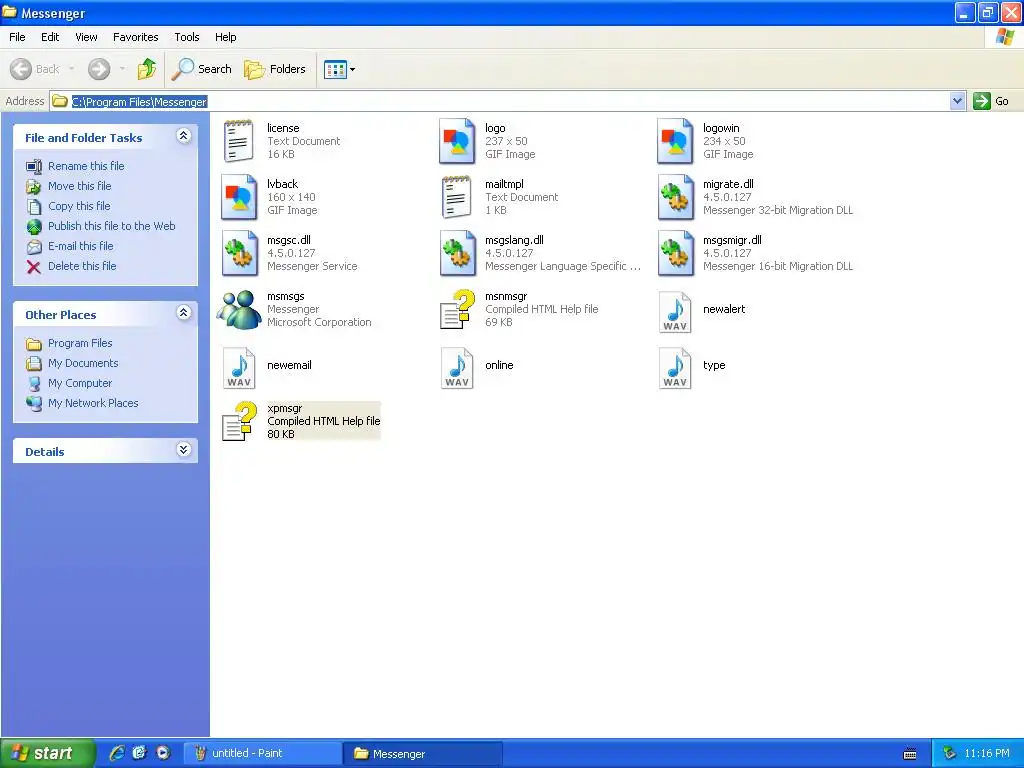
Task: Click the xpmsgr file name label
Action: 285,408
